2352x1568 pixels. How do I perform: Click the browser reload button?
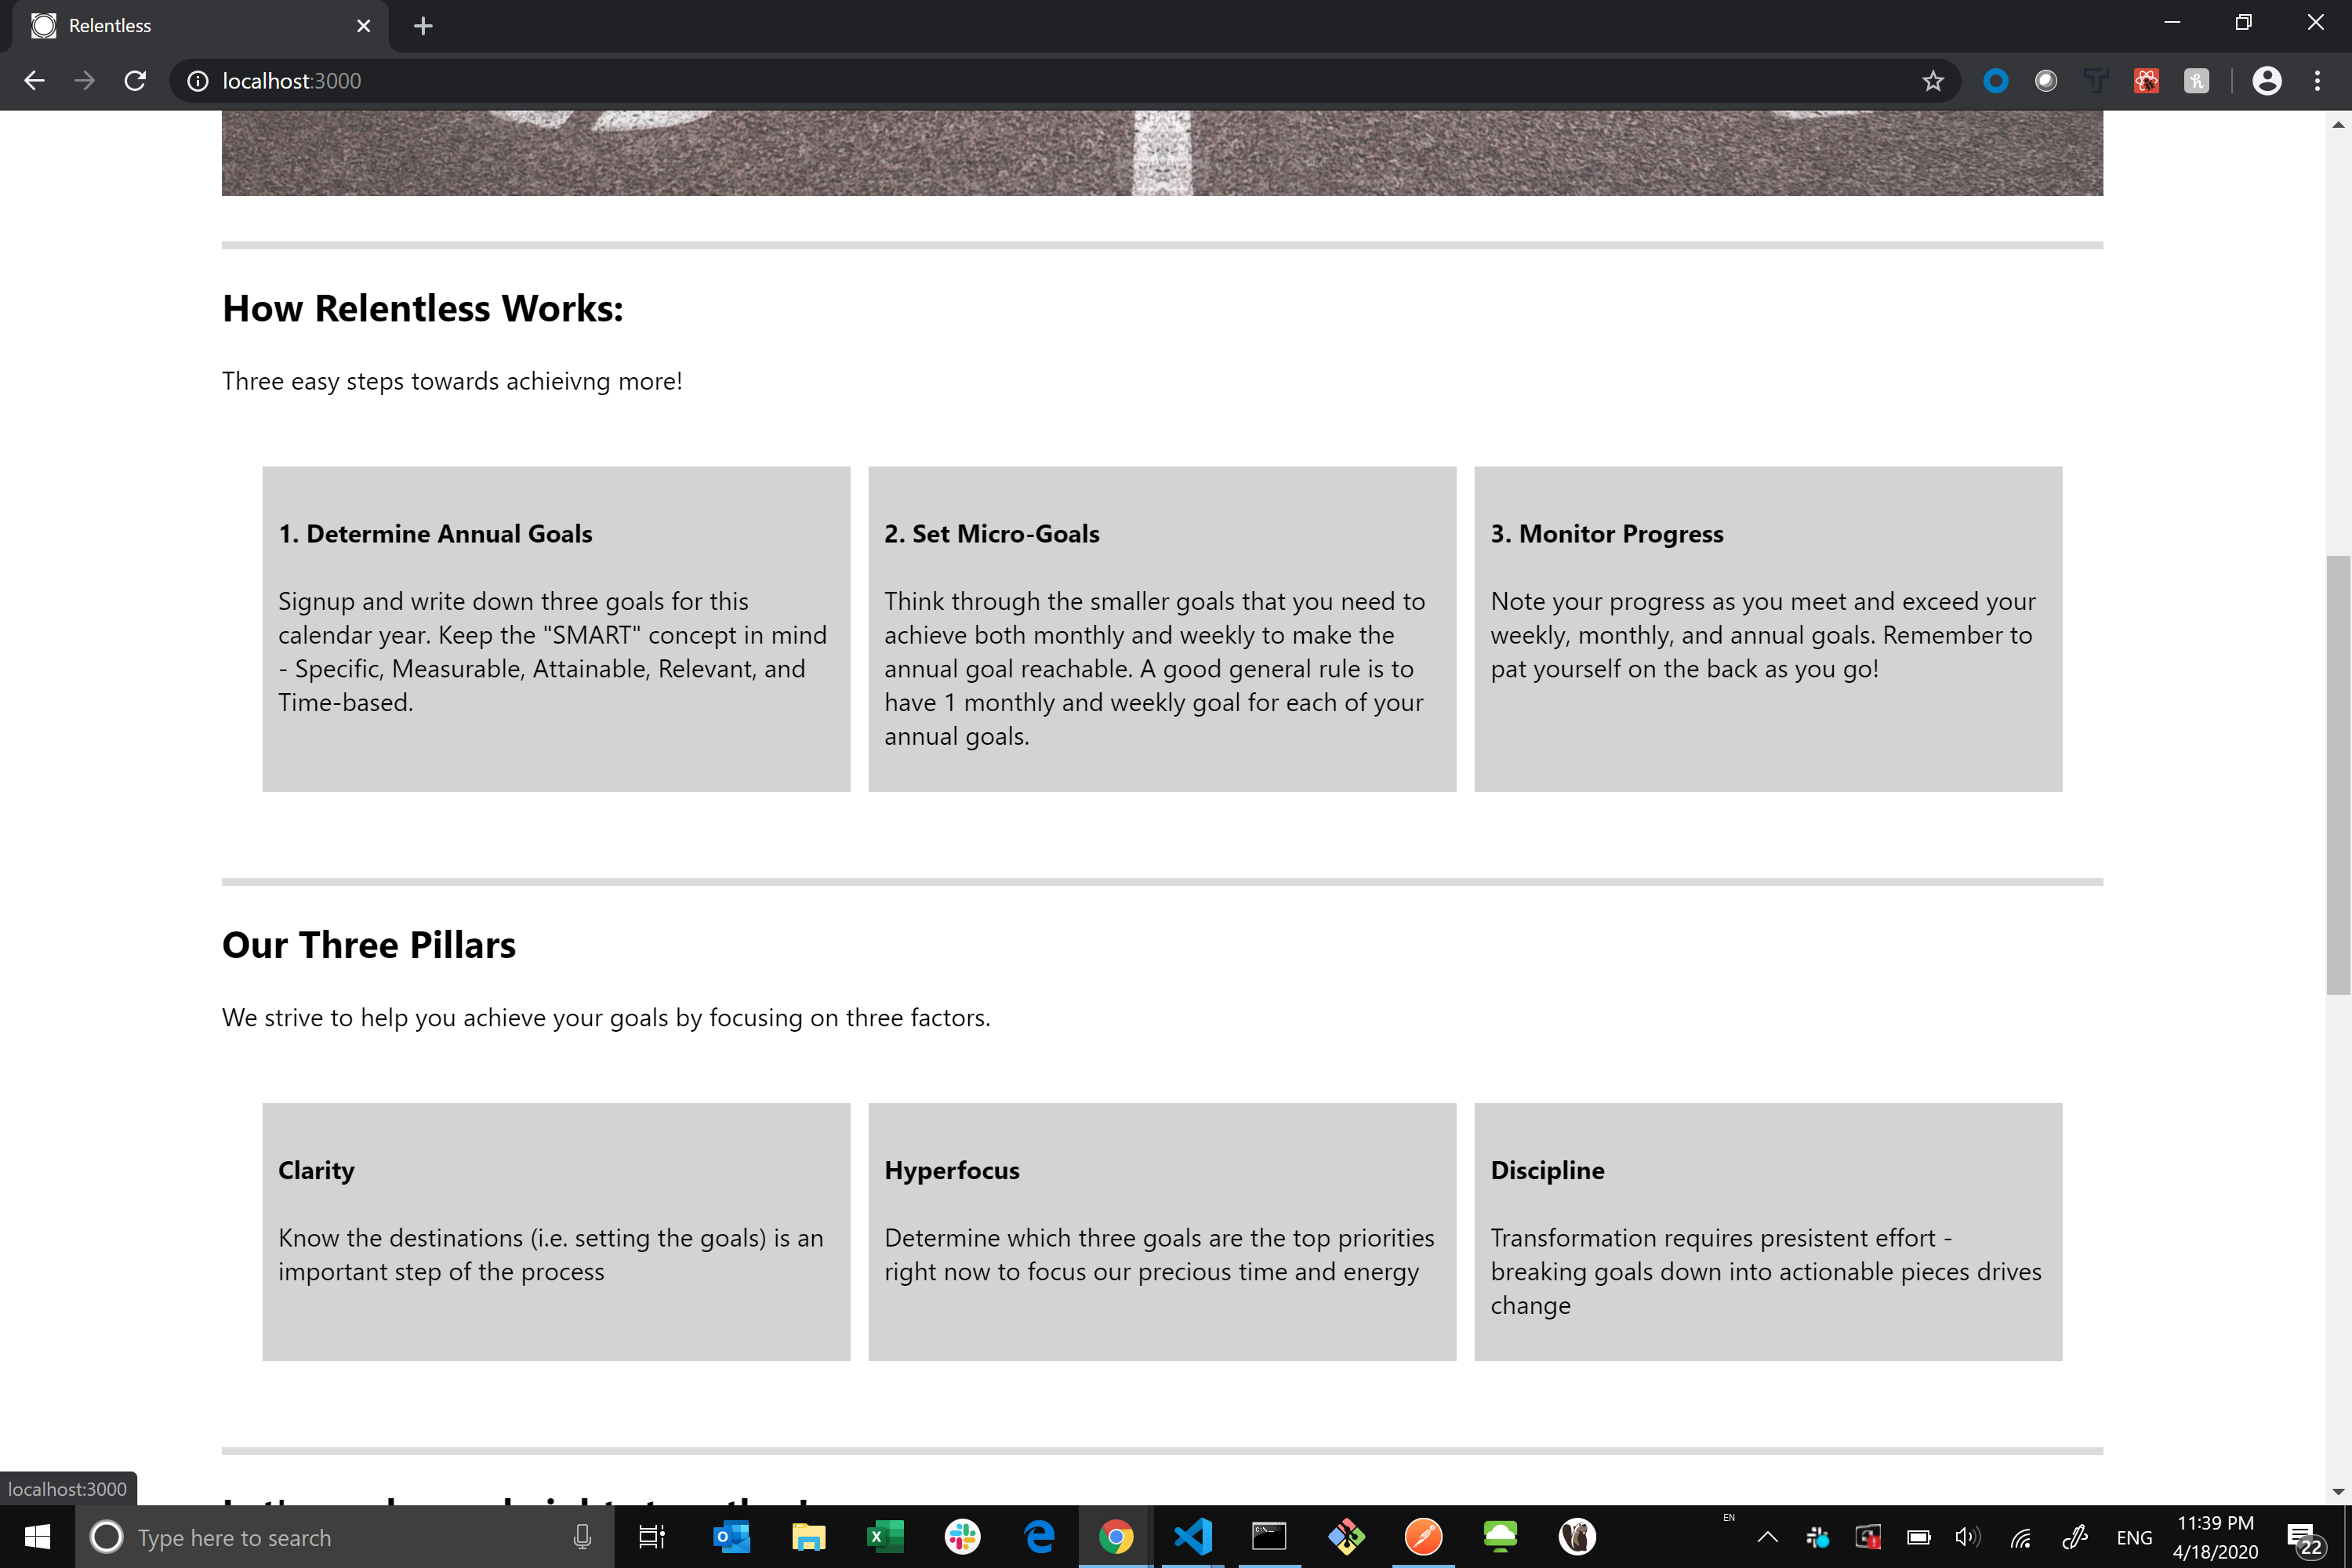point(135,81)
